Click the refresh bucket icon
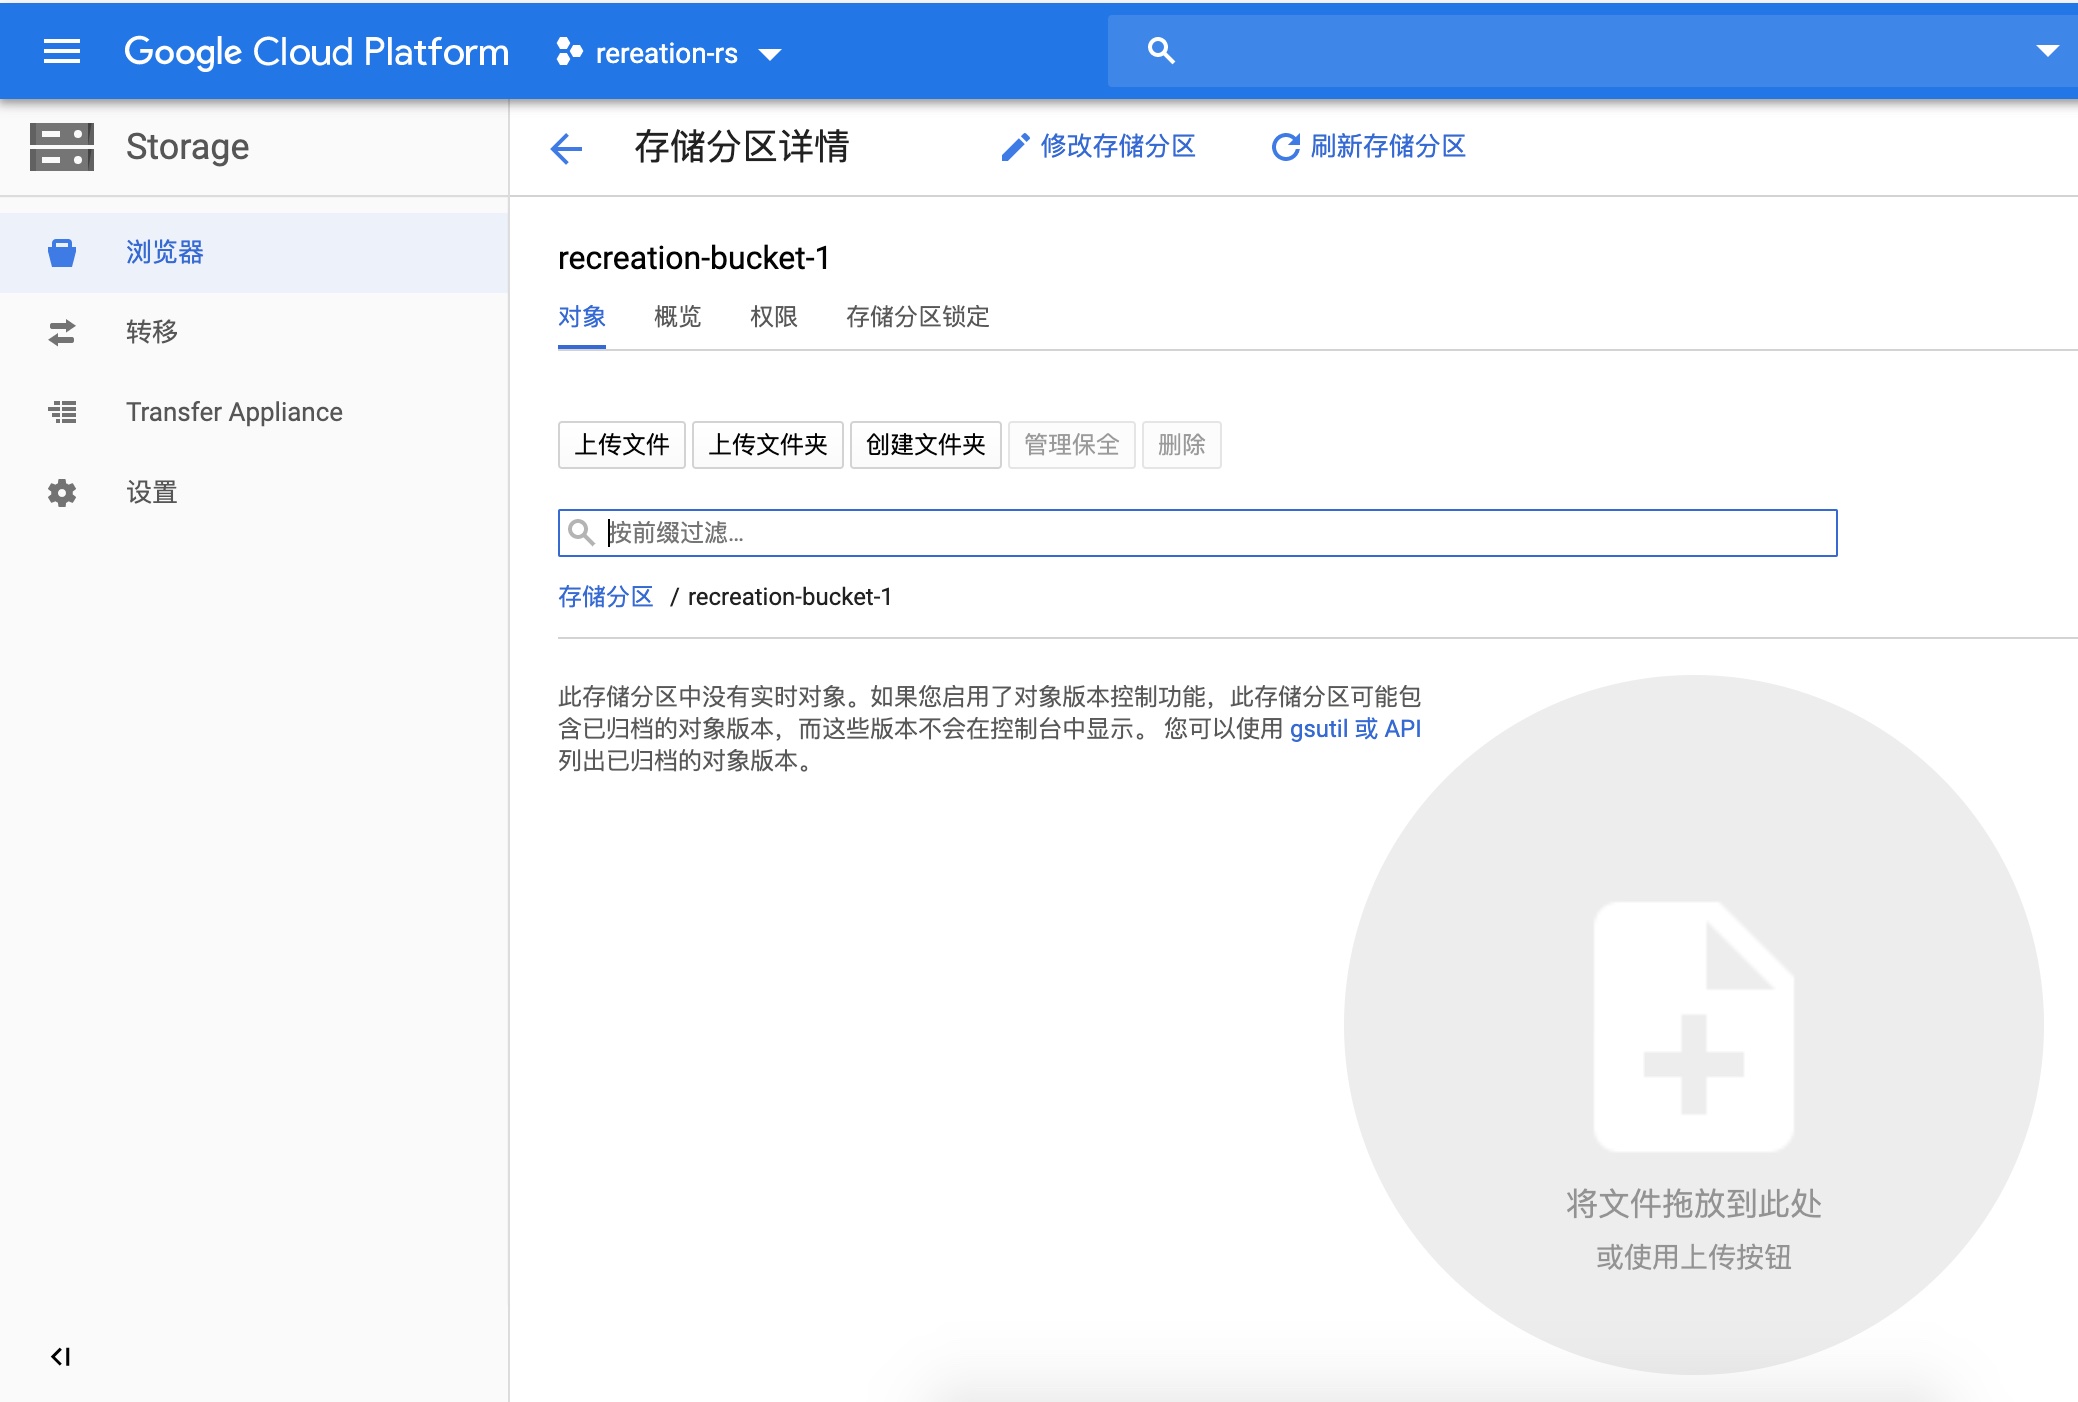The width and height of the screenshot is (2078, 1402). tap(1285, 147)
